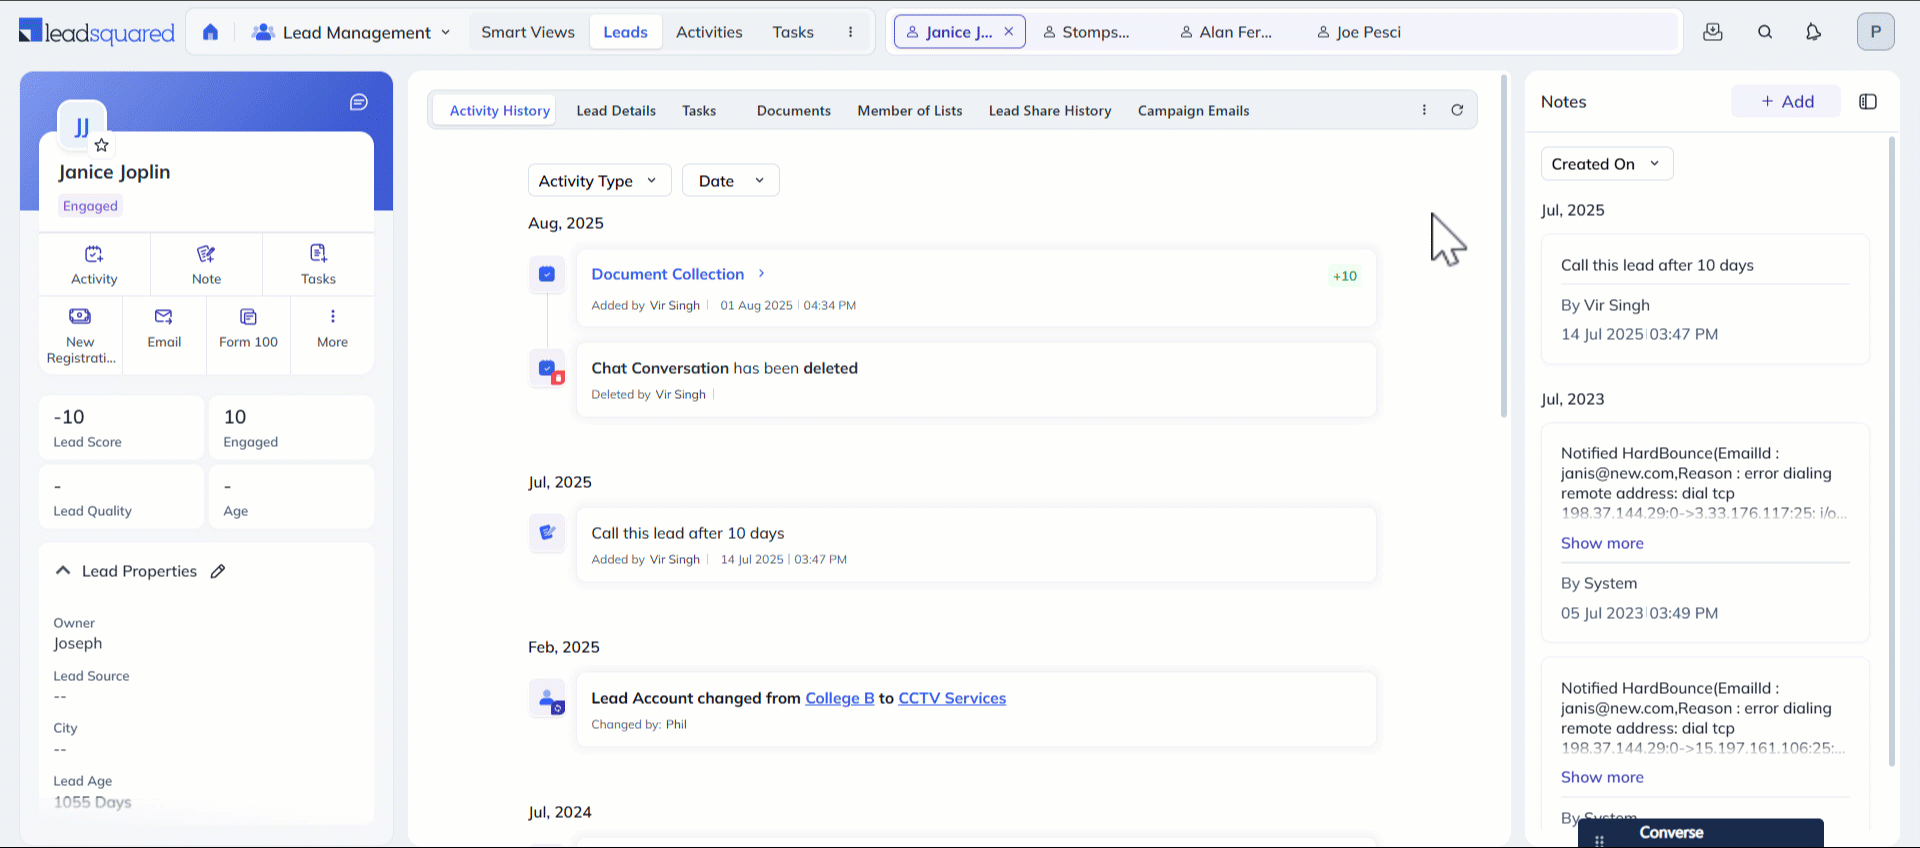Screen dimensions: 1920x848
Task: Open the Lead Details tab
Action: 616,111
